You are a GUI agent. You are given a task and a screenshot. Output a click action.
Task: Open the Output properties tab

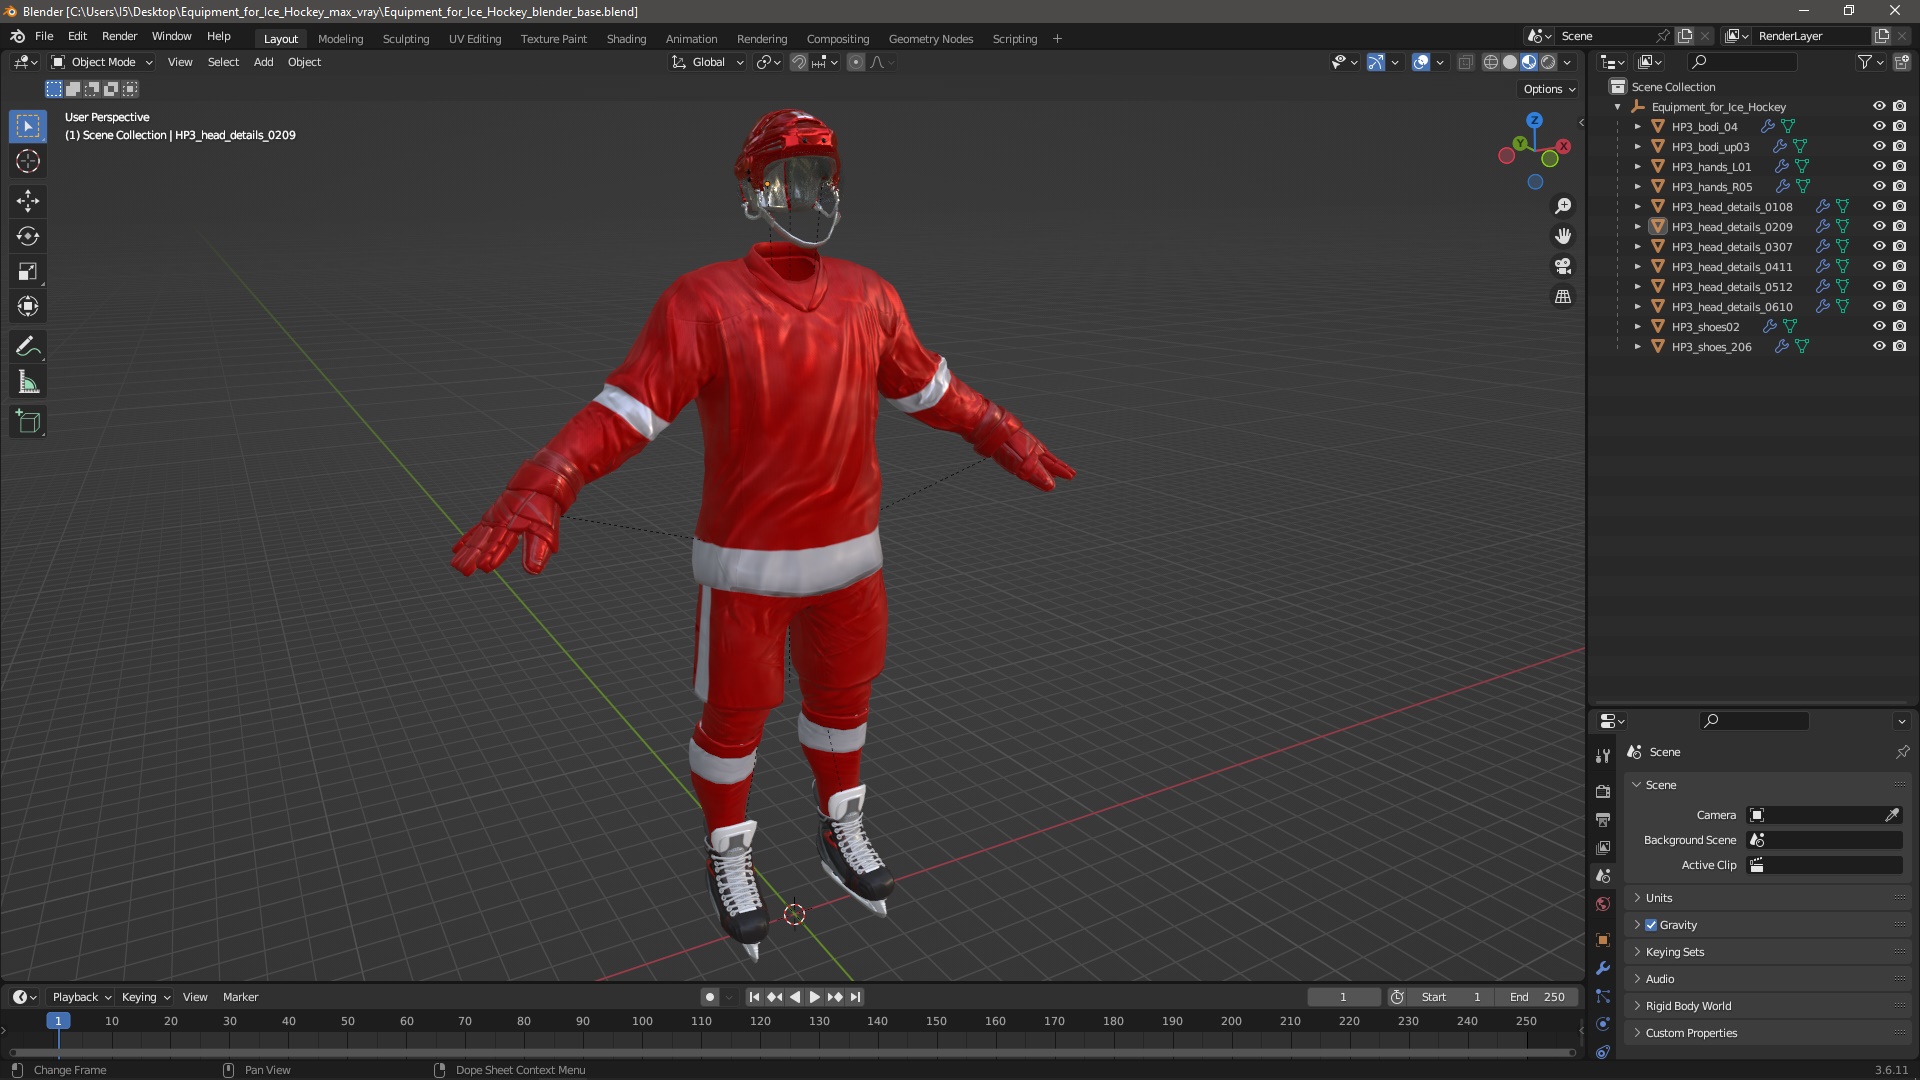click(x=1603, y=819)
